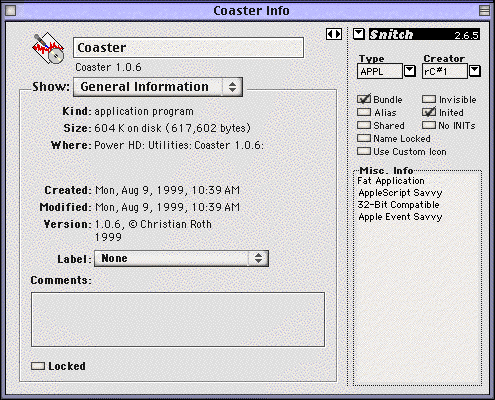495x400 pixels.
Task: Click the 32-Bit Compatible entry
Action: point(398,205)
